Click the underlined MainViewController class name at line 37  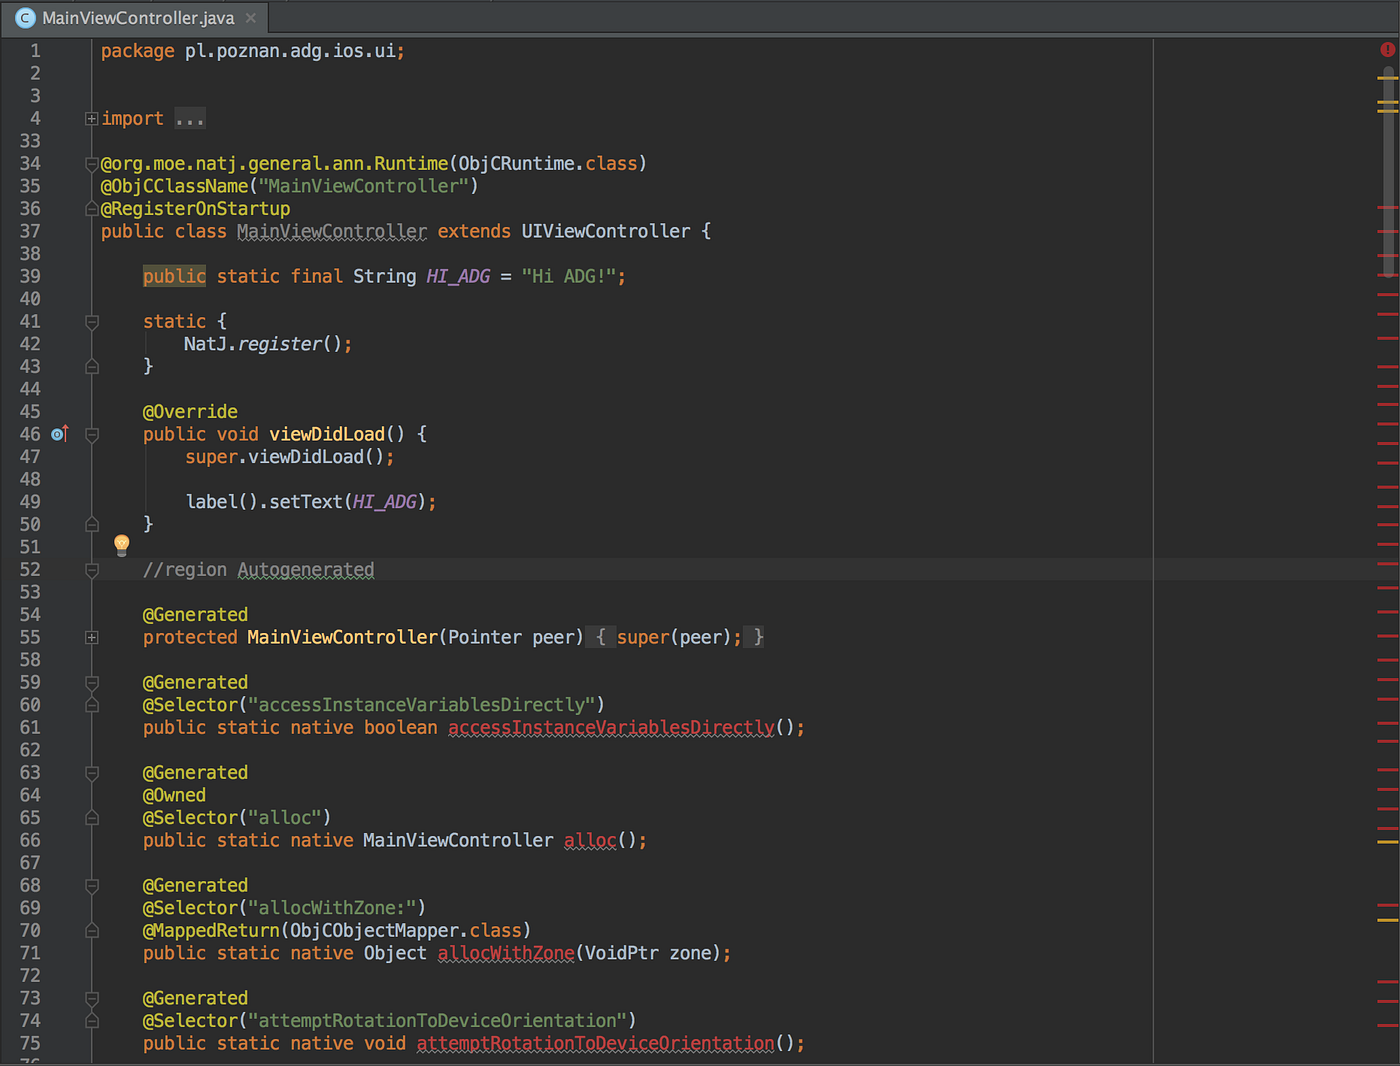coord(332,231)
